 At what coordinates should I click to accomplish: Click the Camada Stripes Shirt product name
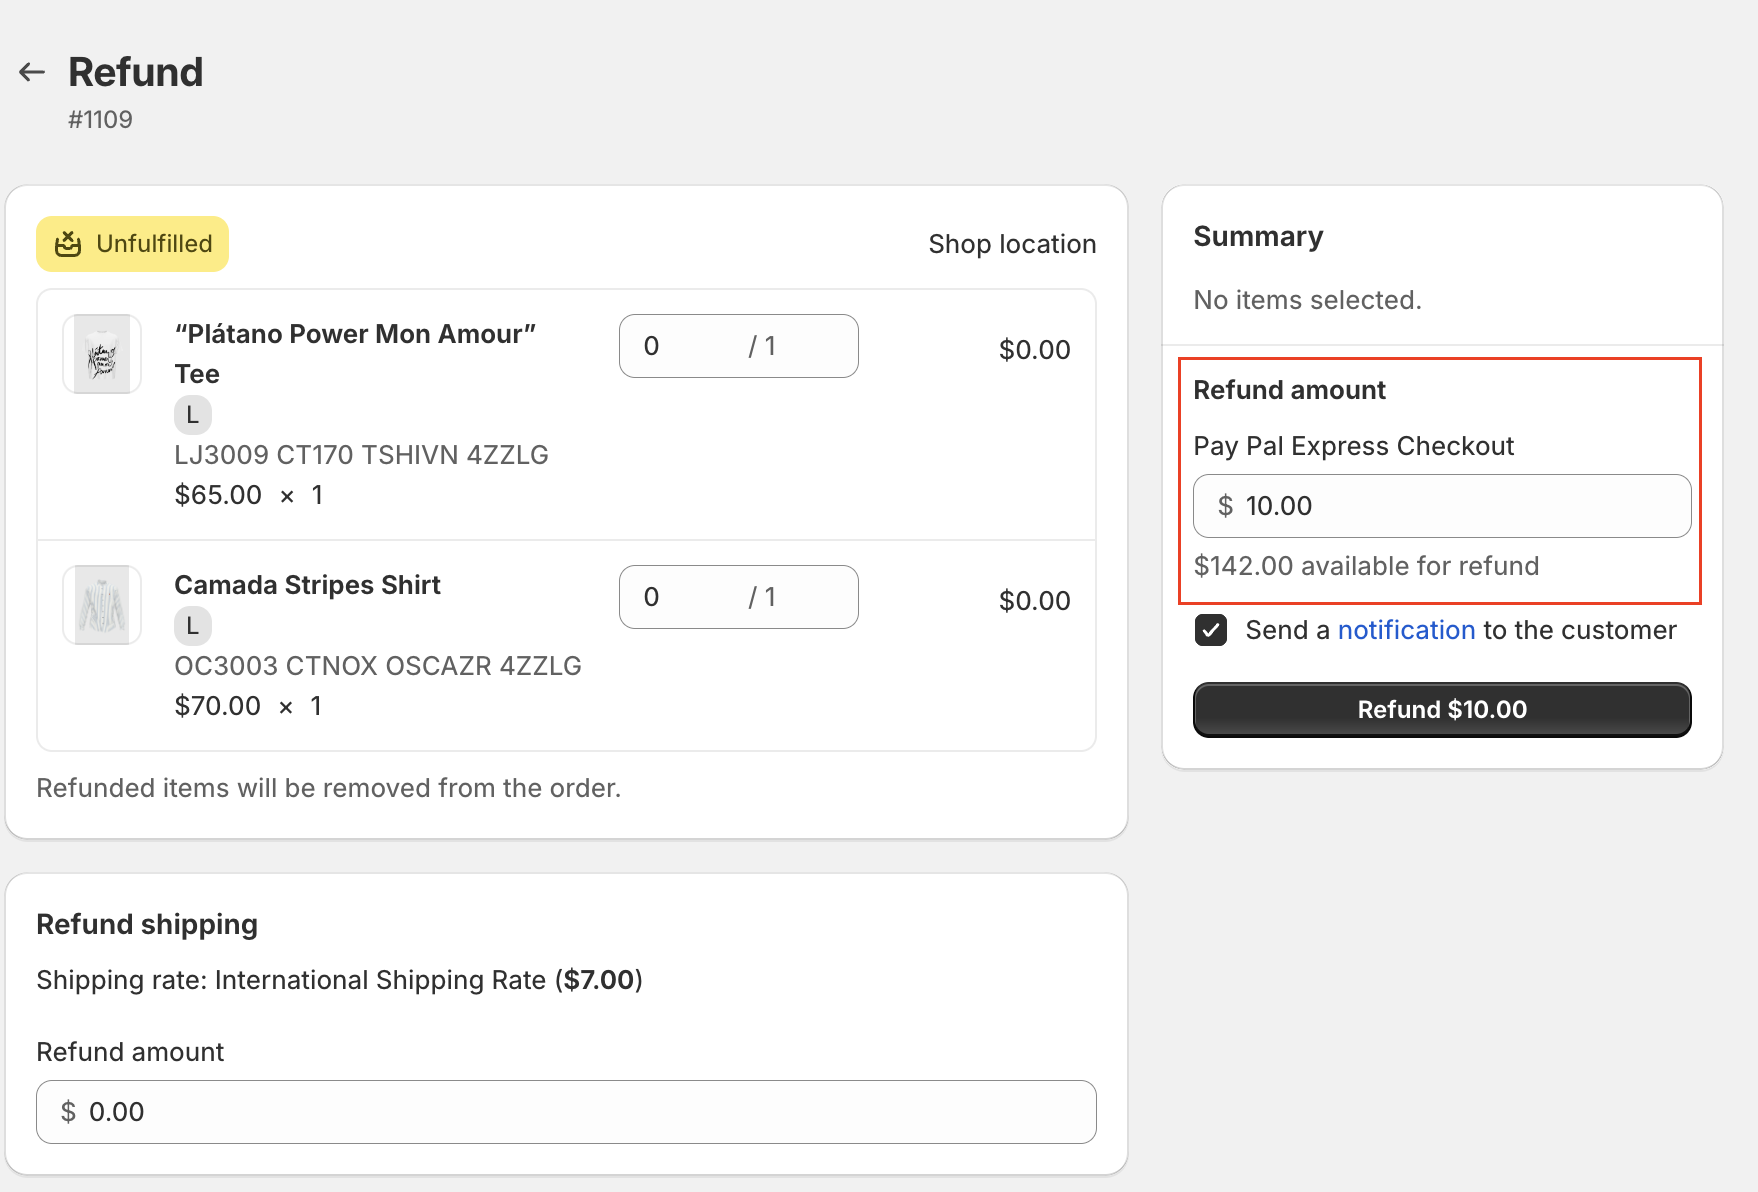(307, 585)
